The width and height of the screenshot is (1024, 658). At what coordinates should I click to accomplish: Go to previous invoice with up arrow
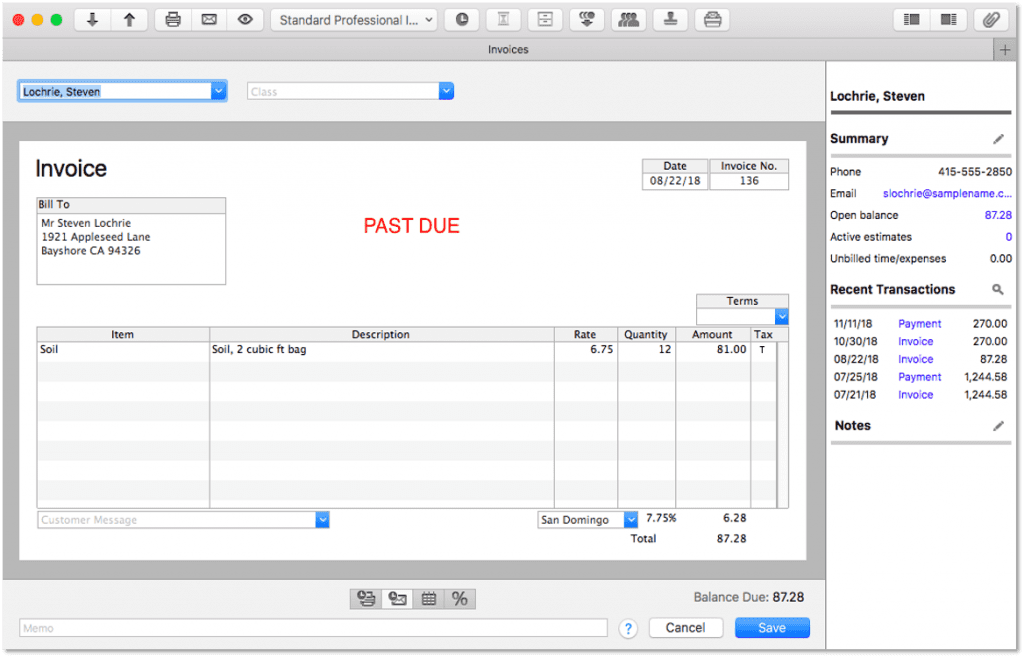point(129,20)
